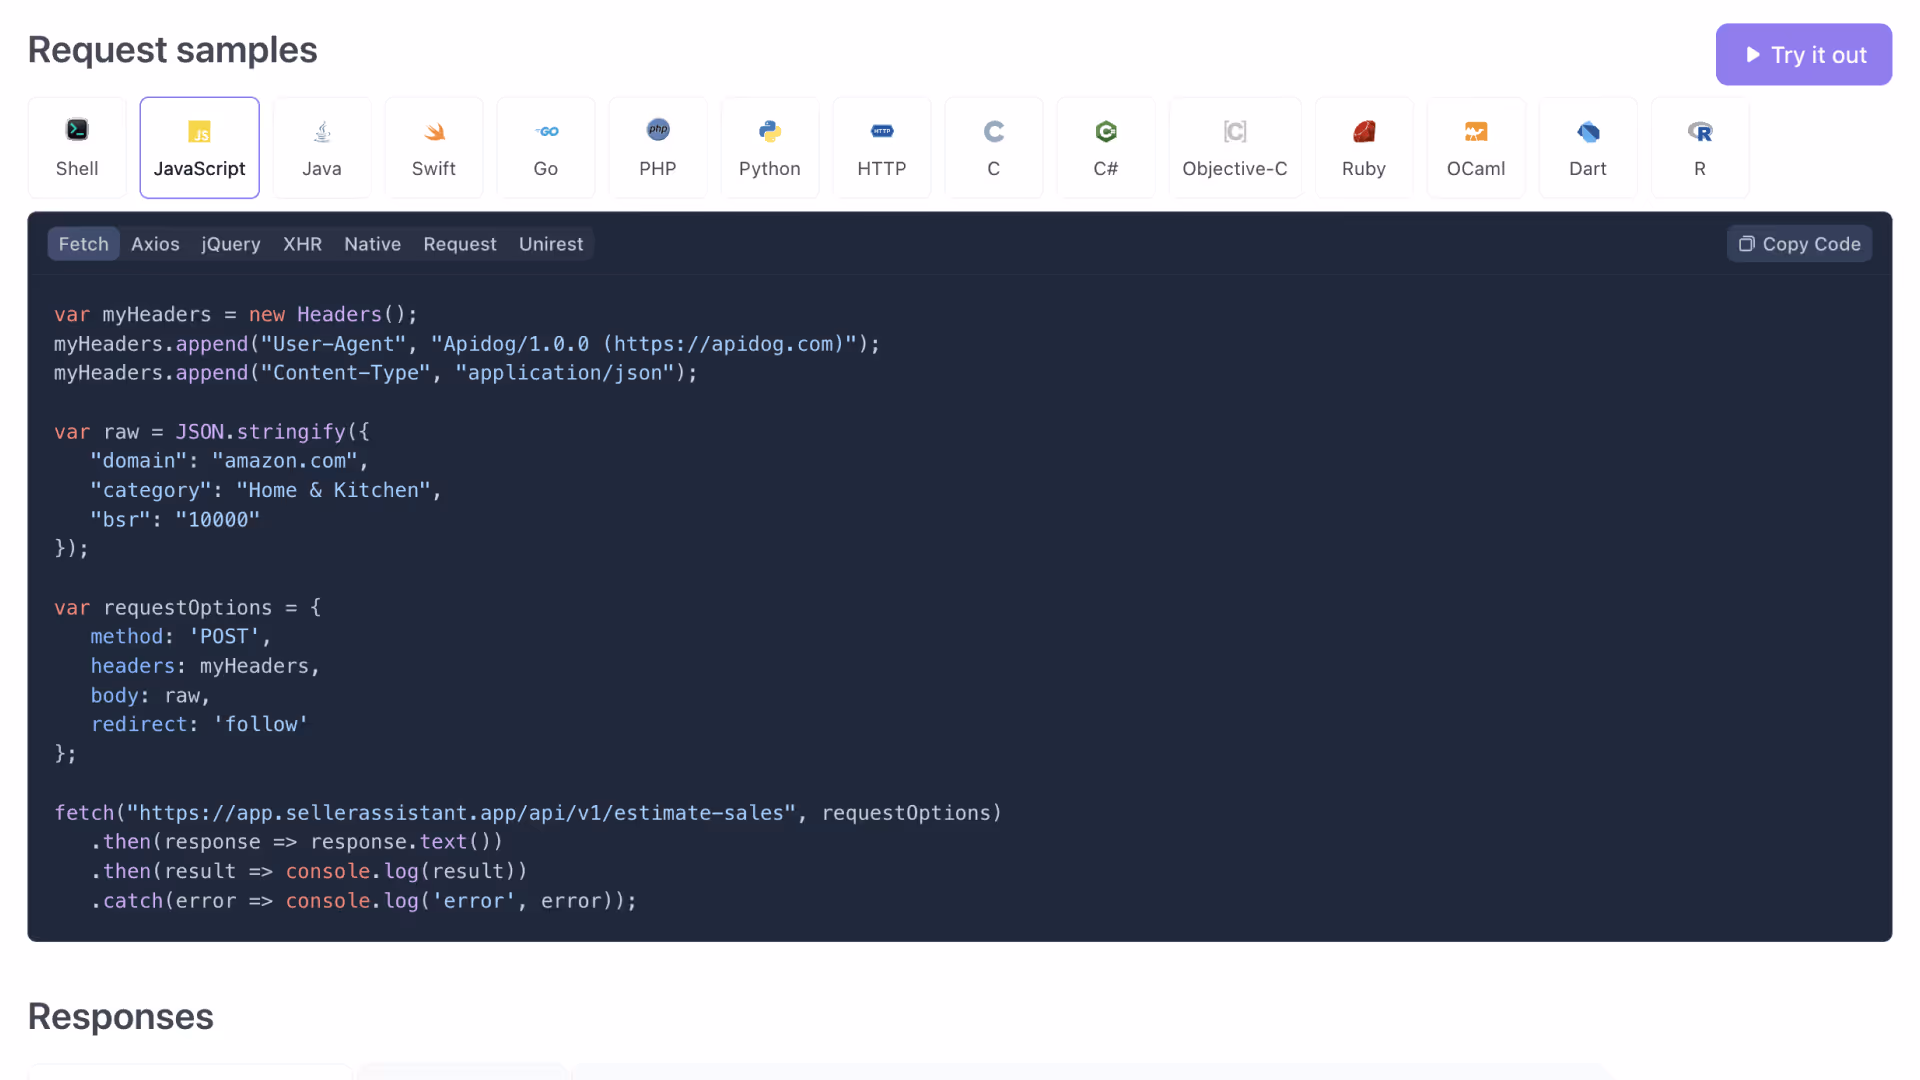
Task: Open the jQuery request sample
Action: coord(230,243)
